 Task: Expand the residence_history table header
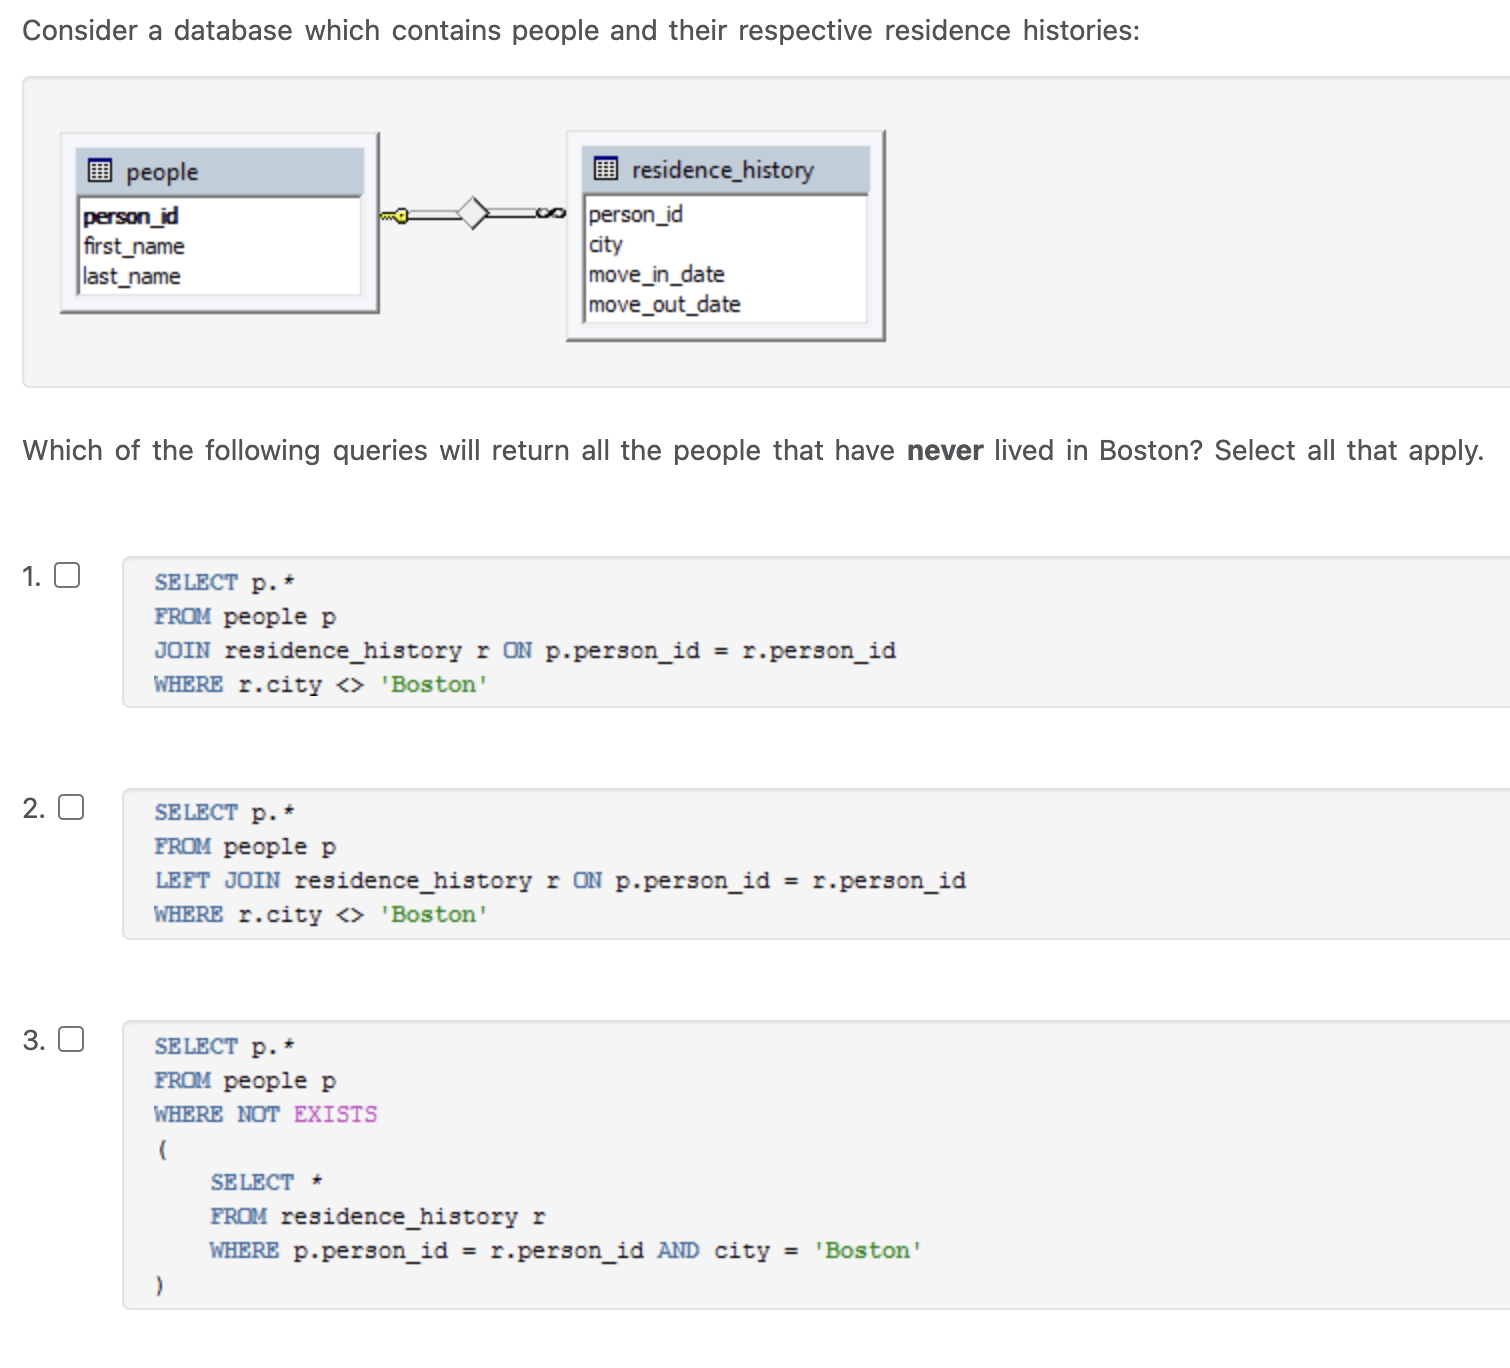click(722, 169)
